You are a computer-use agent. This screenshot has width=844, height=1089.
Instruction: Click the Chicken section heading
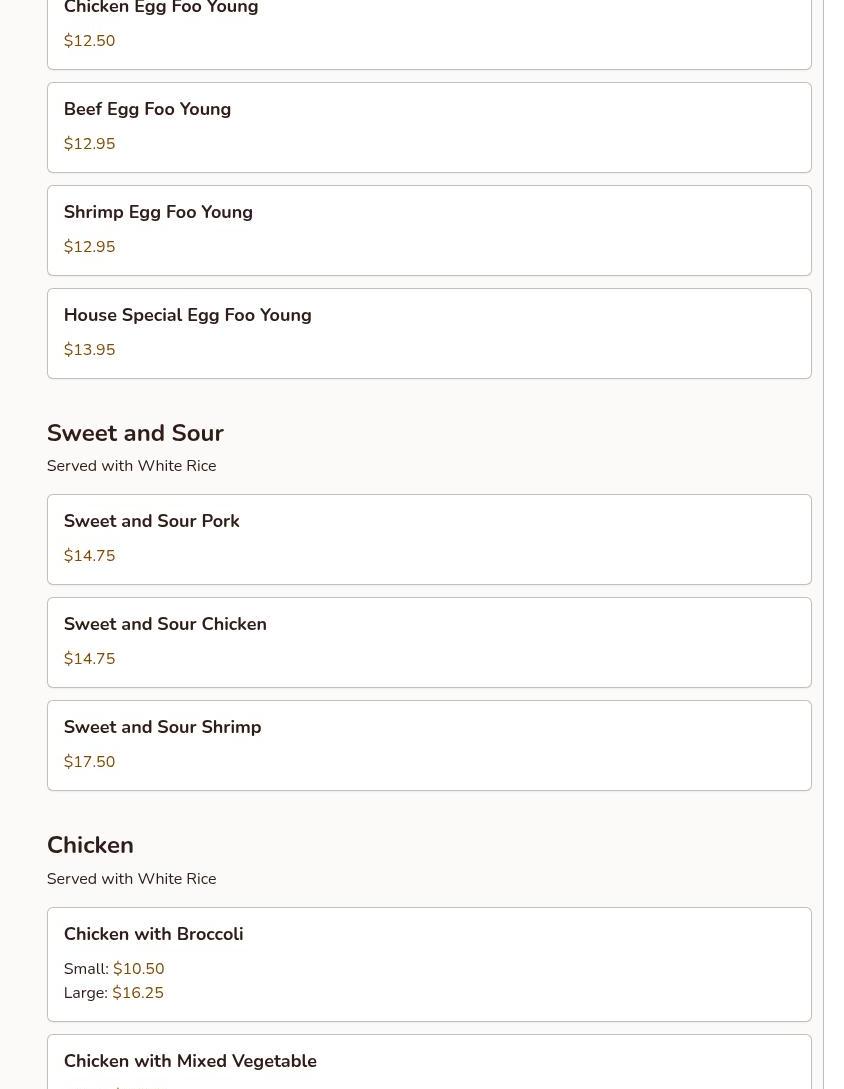[90, 845]
